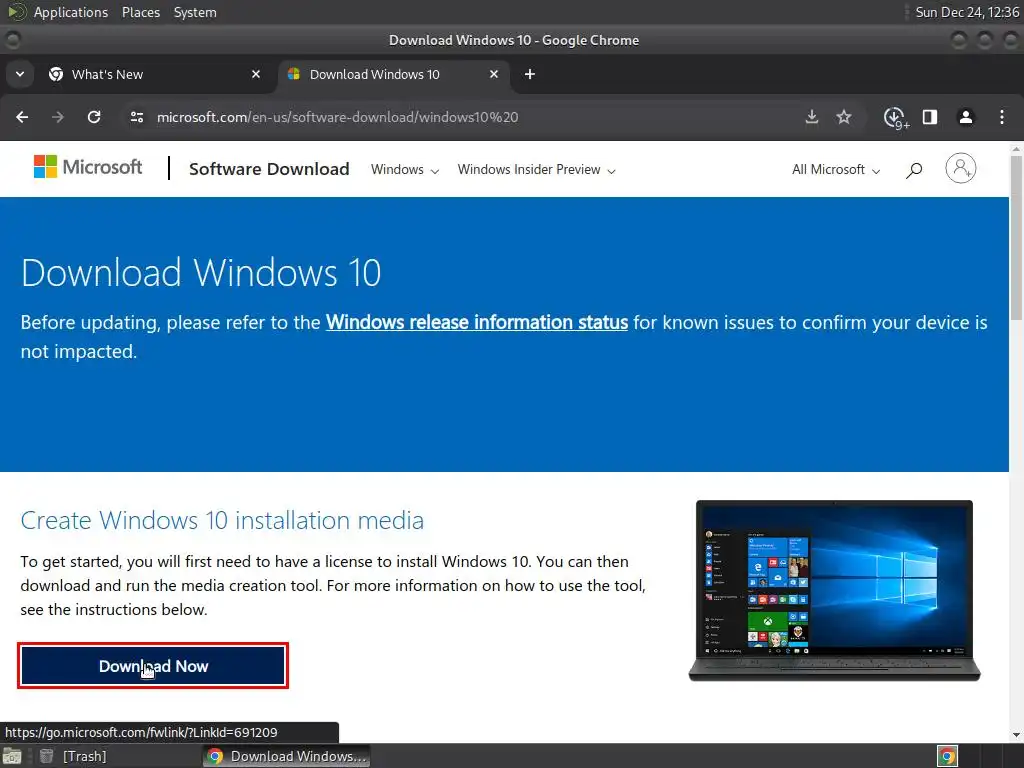Open the Trash taskbar item
1024x768 pixels.
point(72,756)
